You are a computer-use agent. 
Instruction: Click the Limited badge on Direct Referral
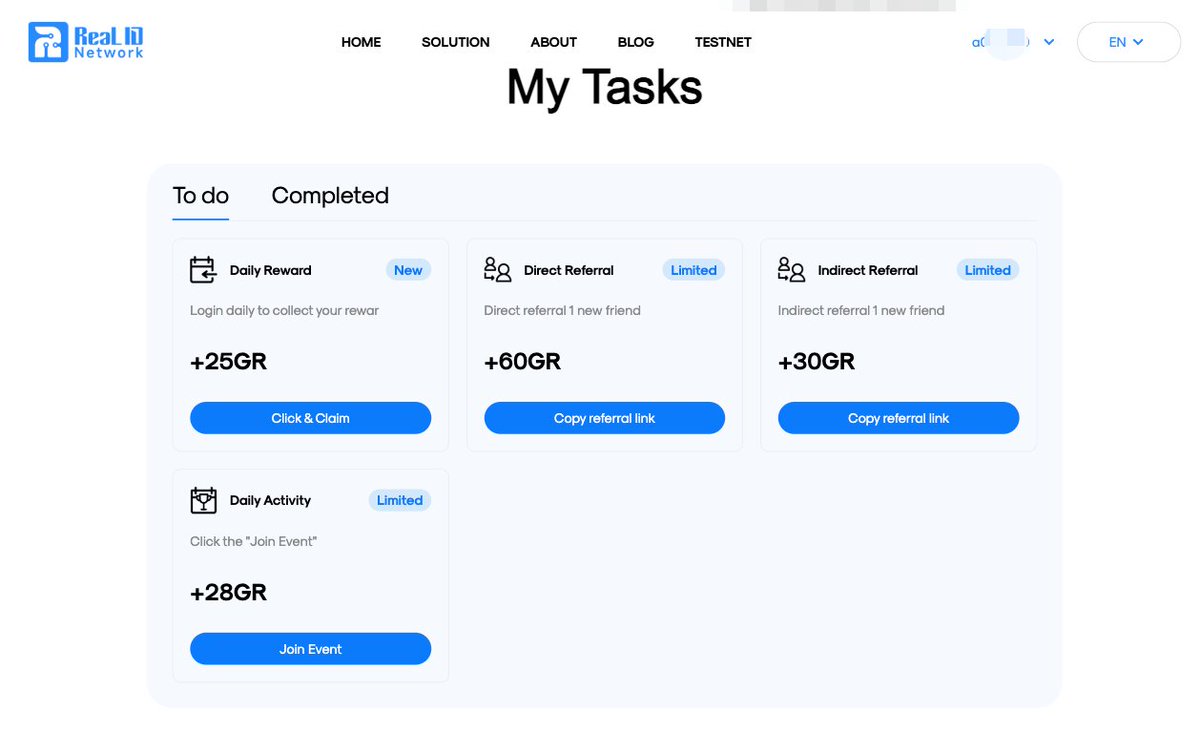693,270
